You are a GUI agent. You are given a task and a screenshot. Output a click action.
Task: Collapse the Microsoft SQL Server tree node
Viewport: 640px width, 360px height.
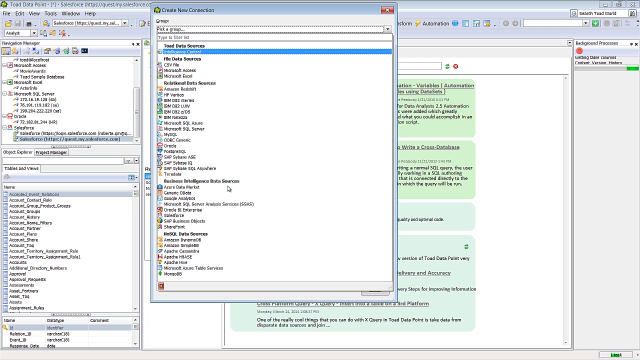pyautogui.click(x=4, y=93)
